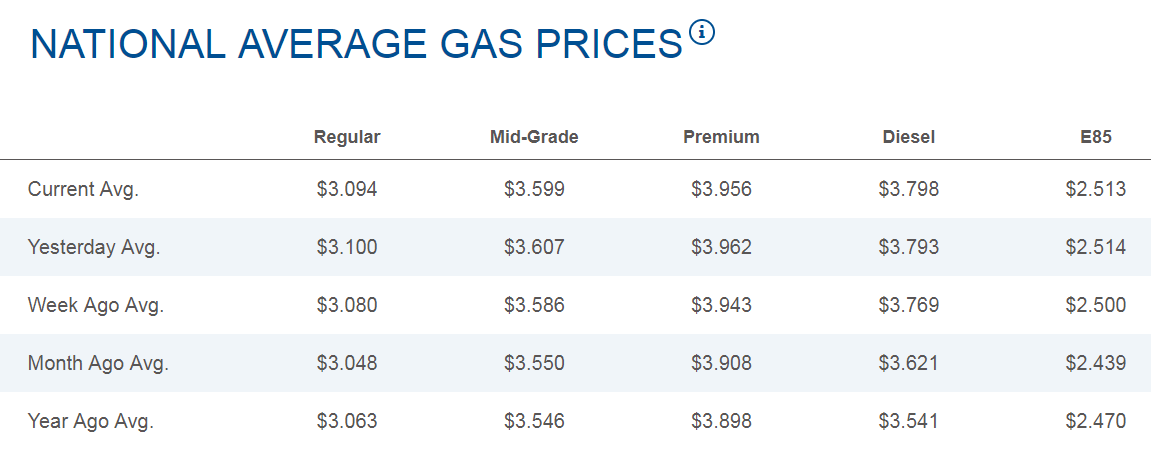Image resolution: width=1151 pixels, height=457 pixels.
Task: Click the info icon beside the title
Action: coord(703,33)
